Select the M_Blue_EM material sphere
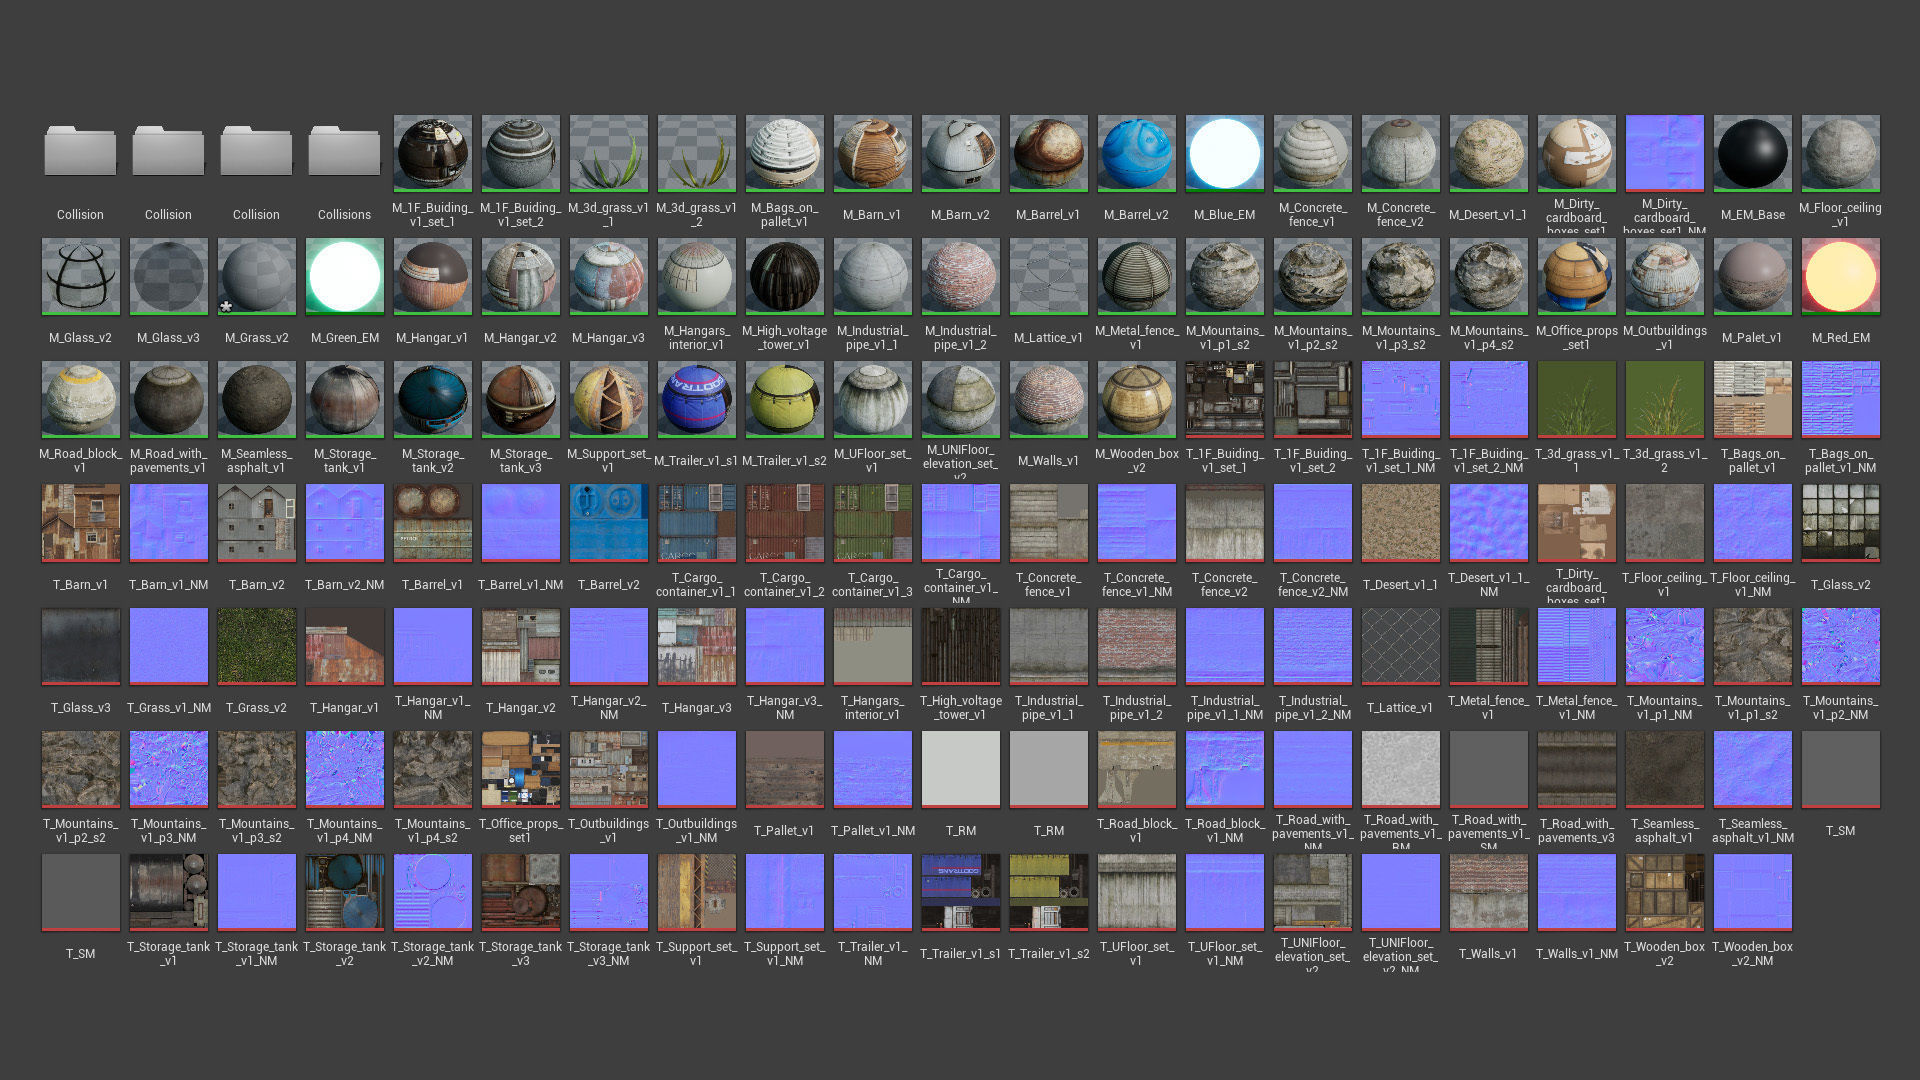 (x=1224, y=153)
